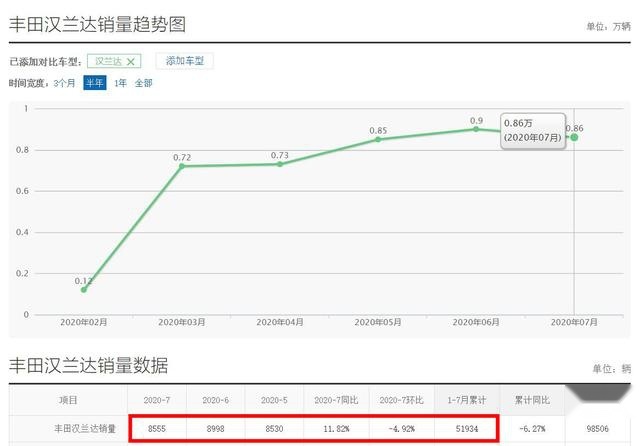Select the 半年 time range
This screenshot has height=446, width=640.
[95, 83]
